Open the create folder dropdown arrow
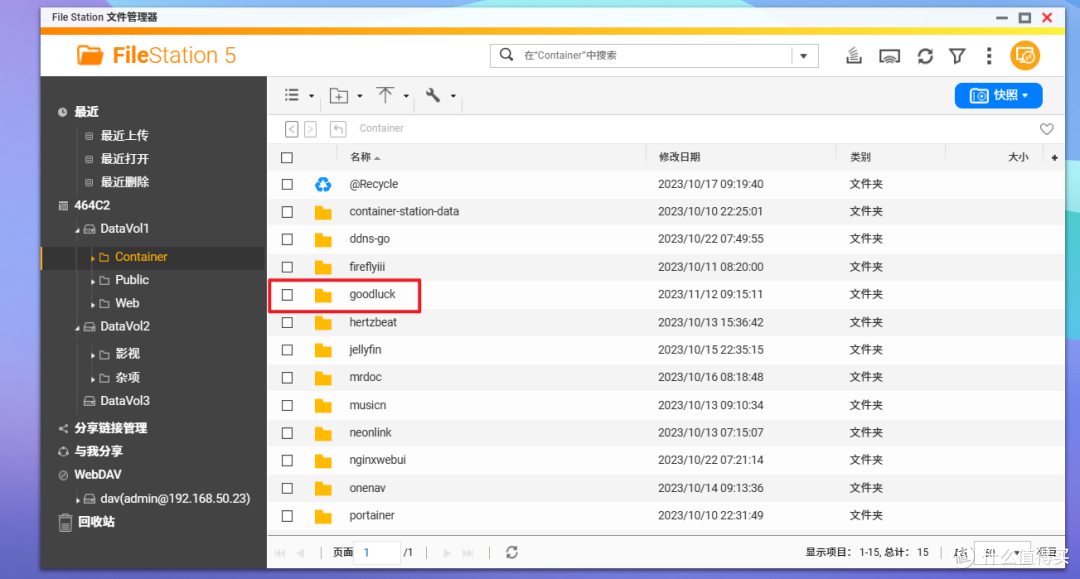Screen dimensions: 1080x579 360,96
